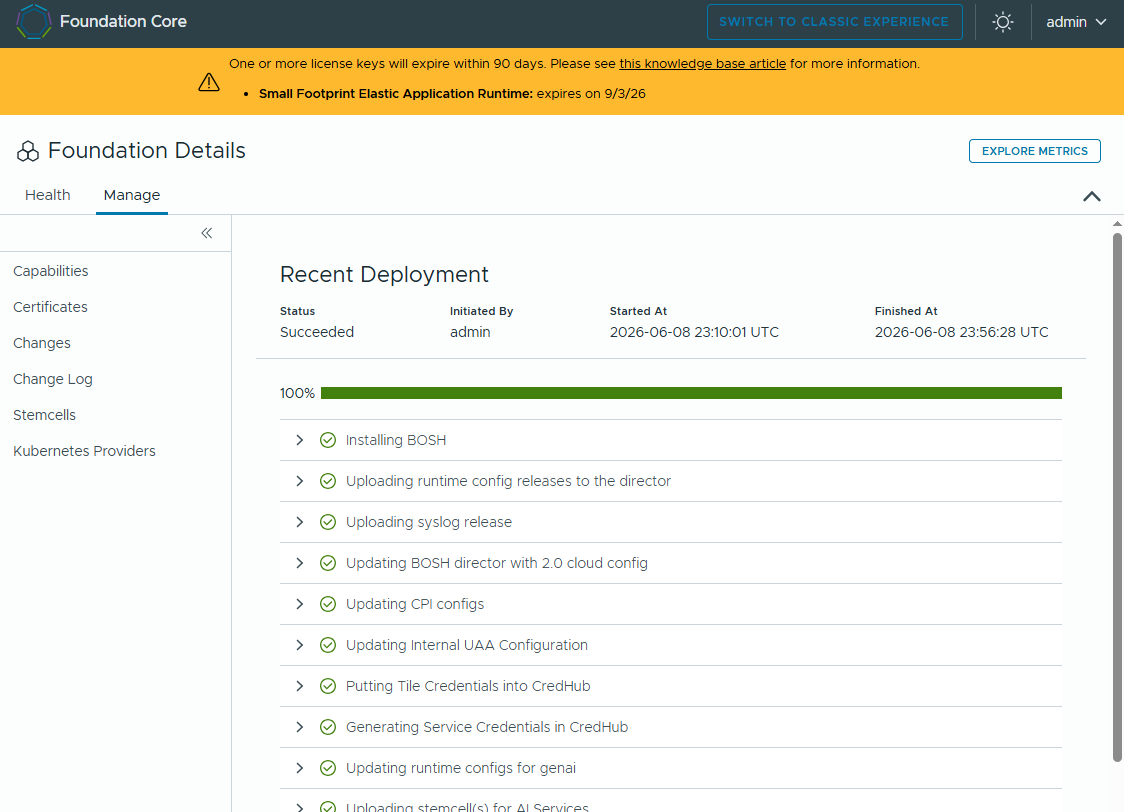This screenshot has height=812, width=1124.
Task: Switch to the Health tab
Action: pos(47,195)
